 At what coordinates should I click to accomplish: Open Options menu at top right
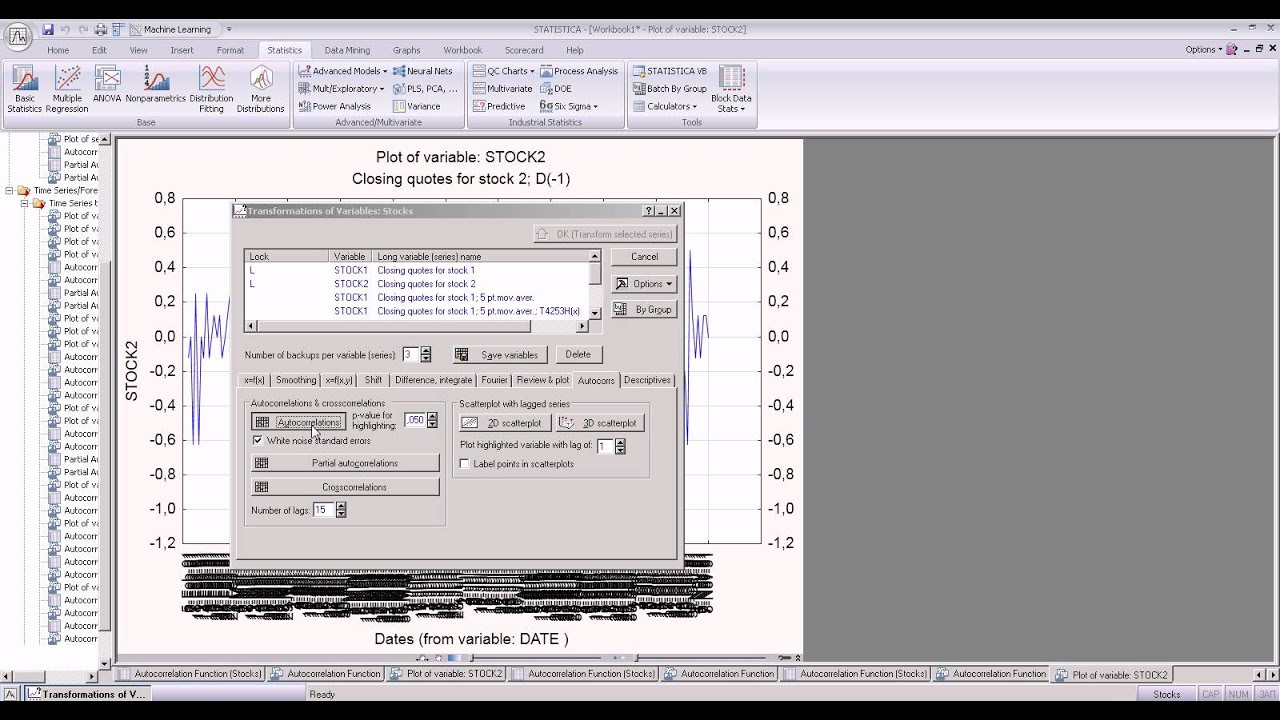pyautogui.click(x=1203, y=49)
